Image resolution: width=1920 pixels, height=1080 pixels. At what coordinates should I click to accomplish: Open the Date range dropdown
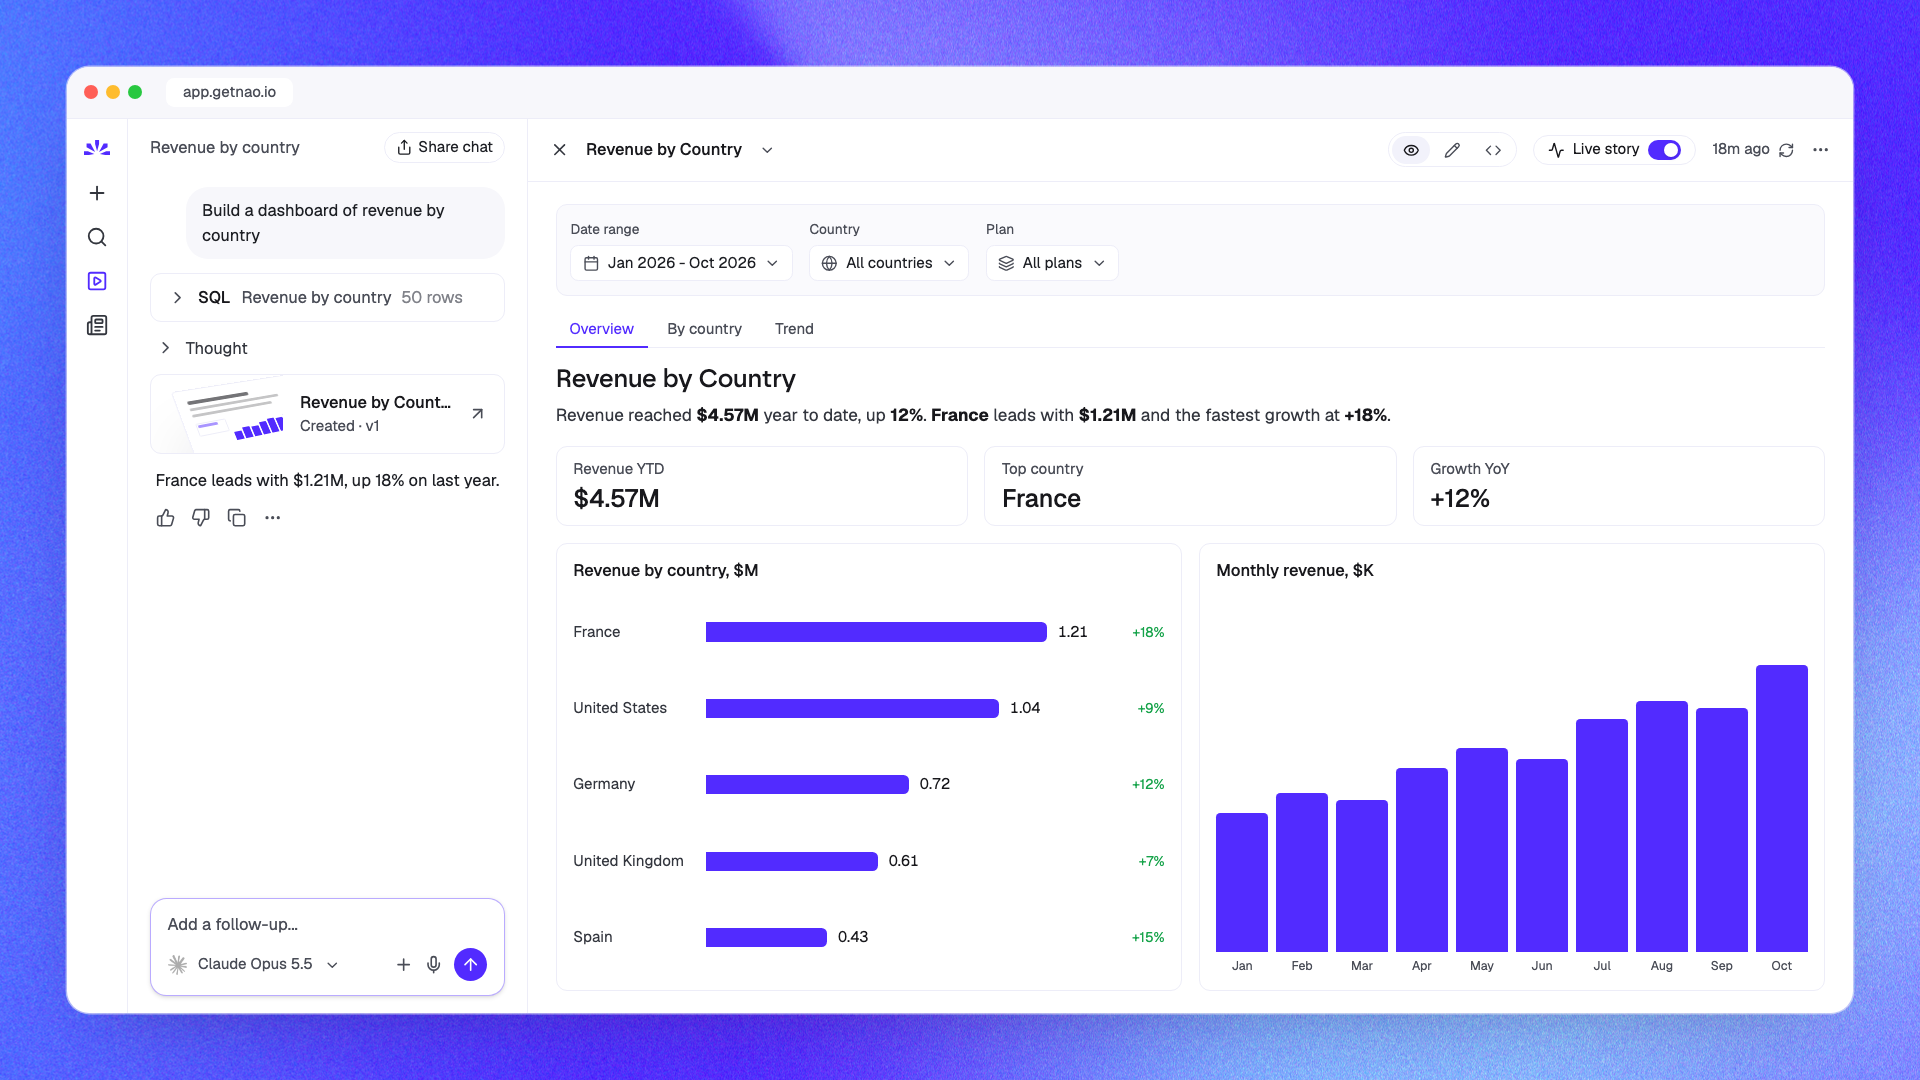click(x=681, y=263)
